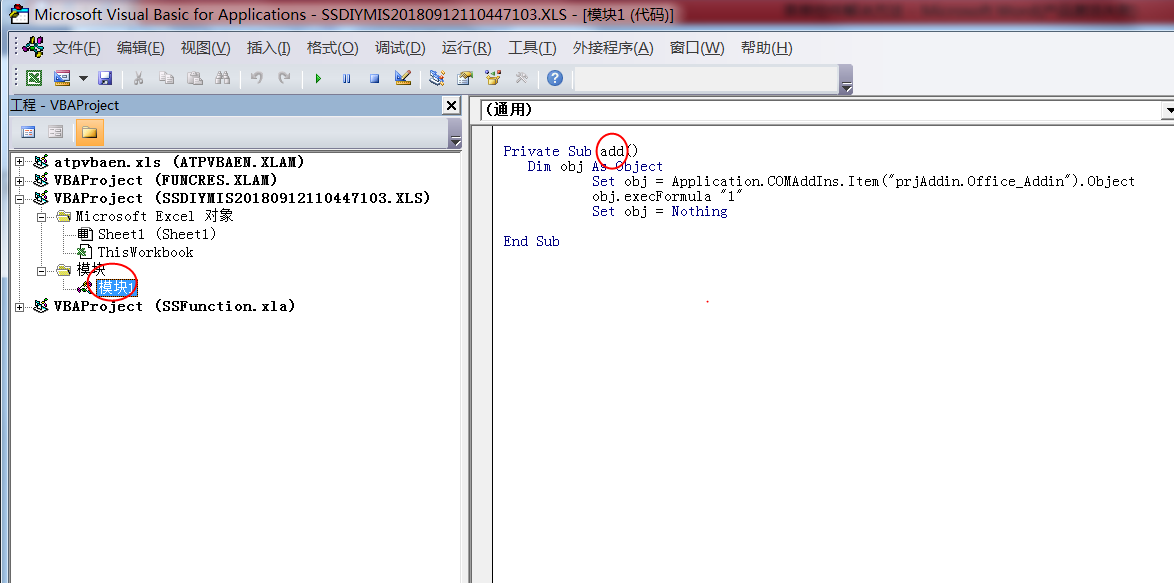Open the Object Browser icon
Image resolution: width=1174 pixels, height=583 pixels.
pyautogui.click(x=493, y=78)
